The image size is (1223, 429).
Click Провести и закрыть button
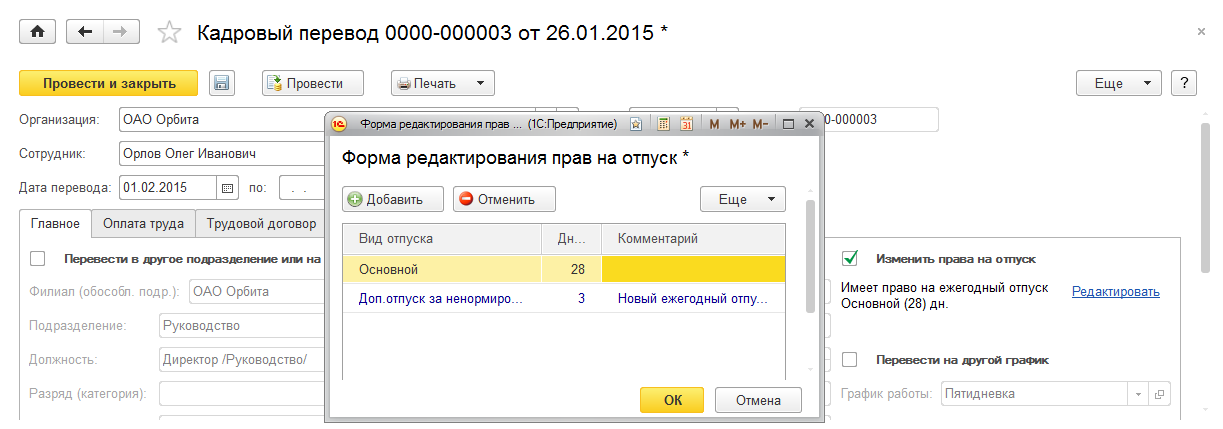(x=109, y=83)
